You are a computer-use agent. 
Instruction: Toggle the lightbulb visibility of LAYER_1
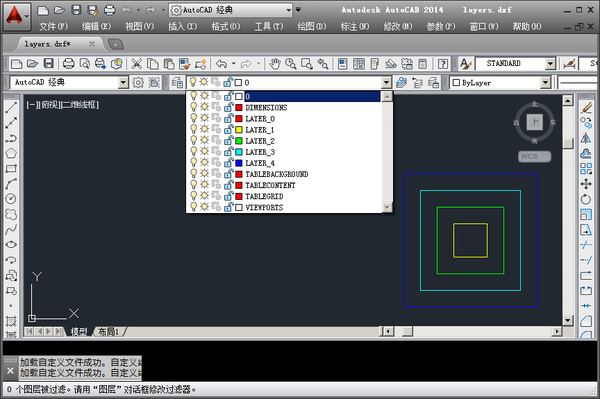pyautogui.click(x=194, y=129)
